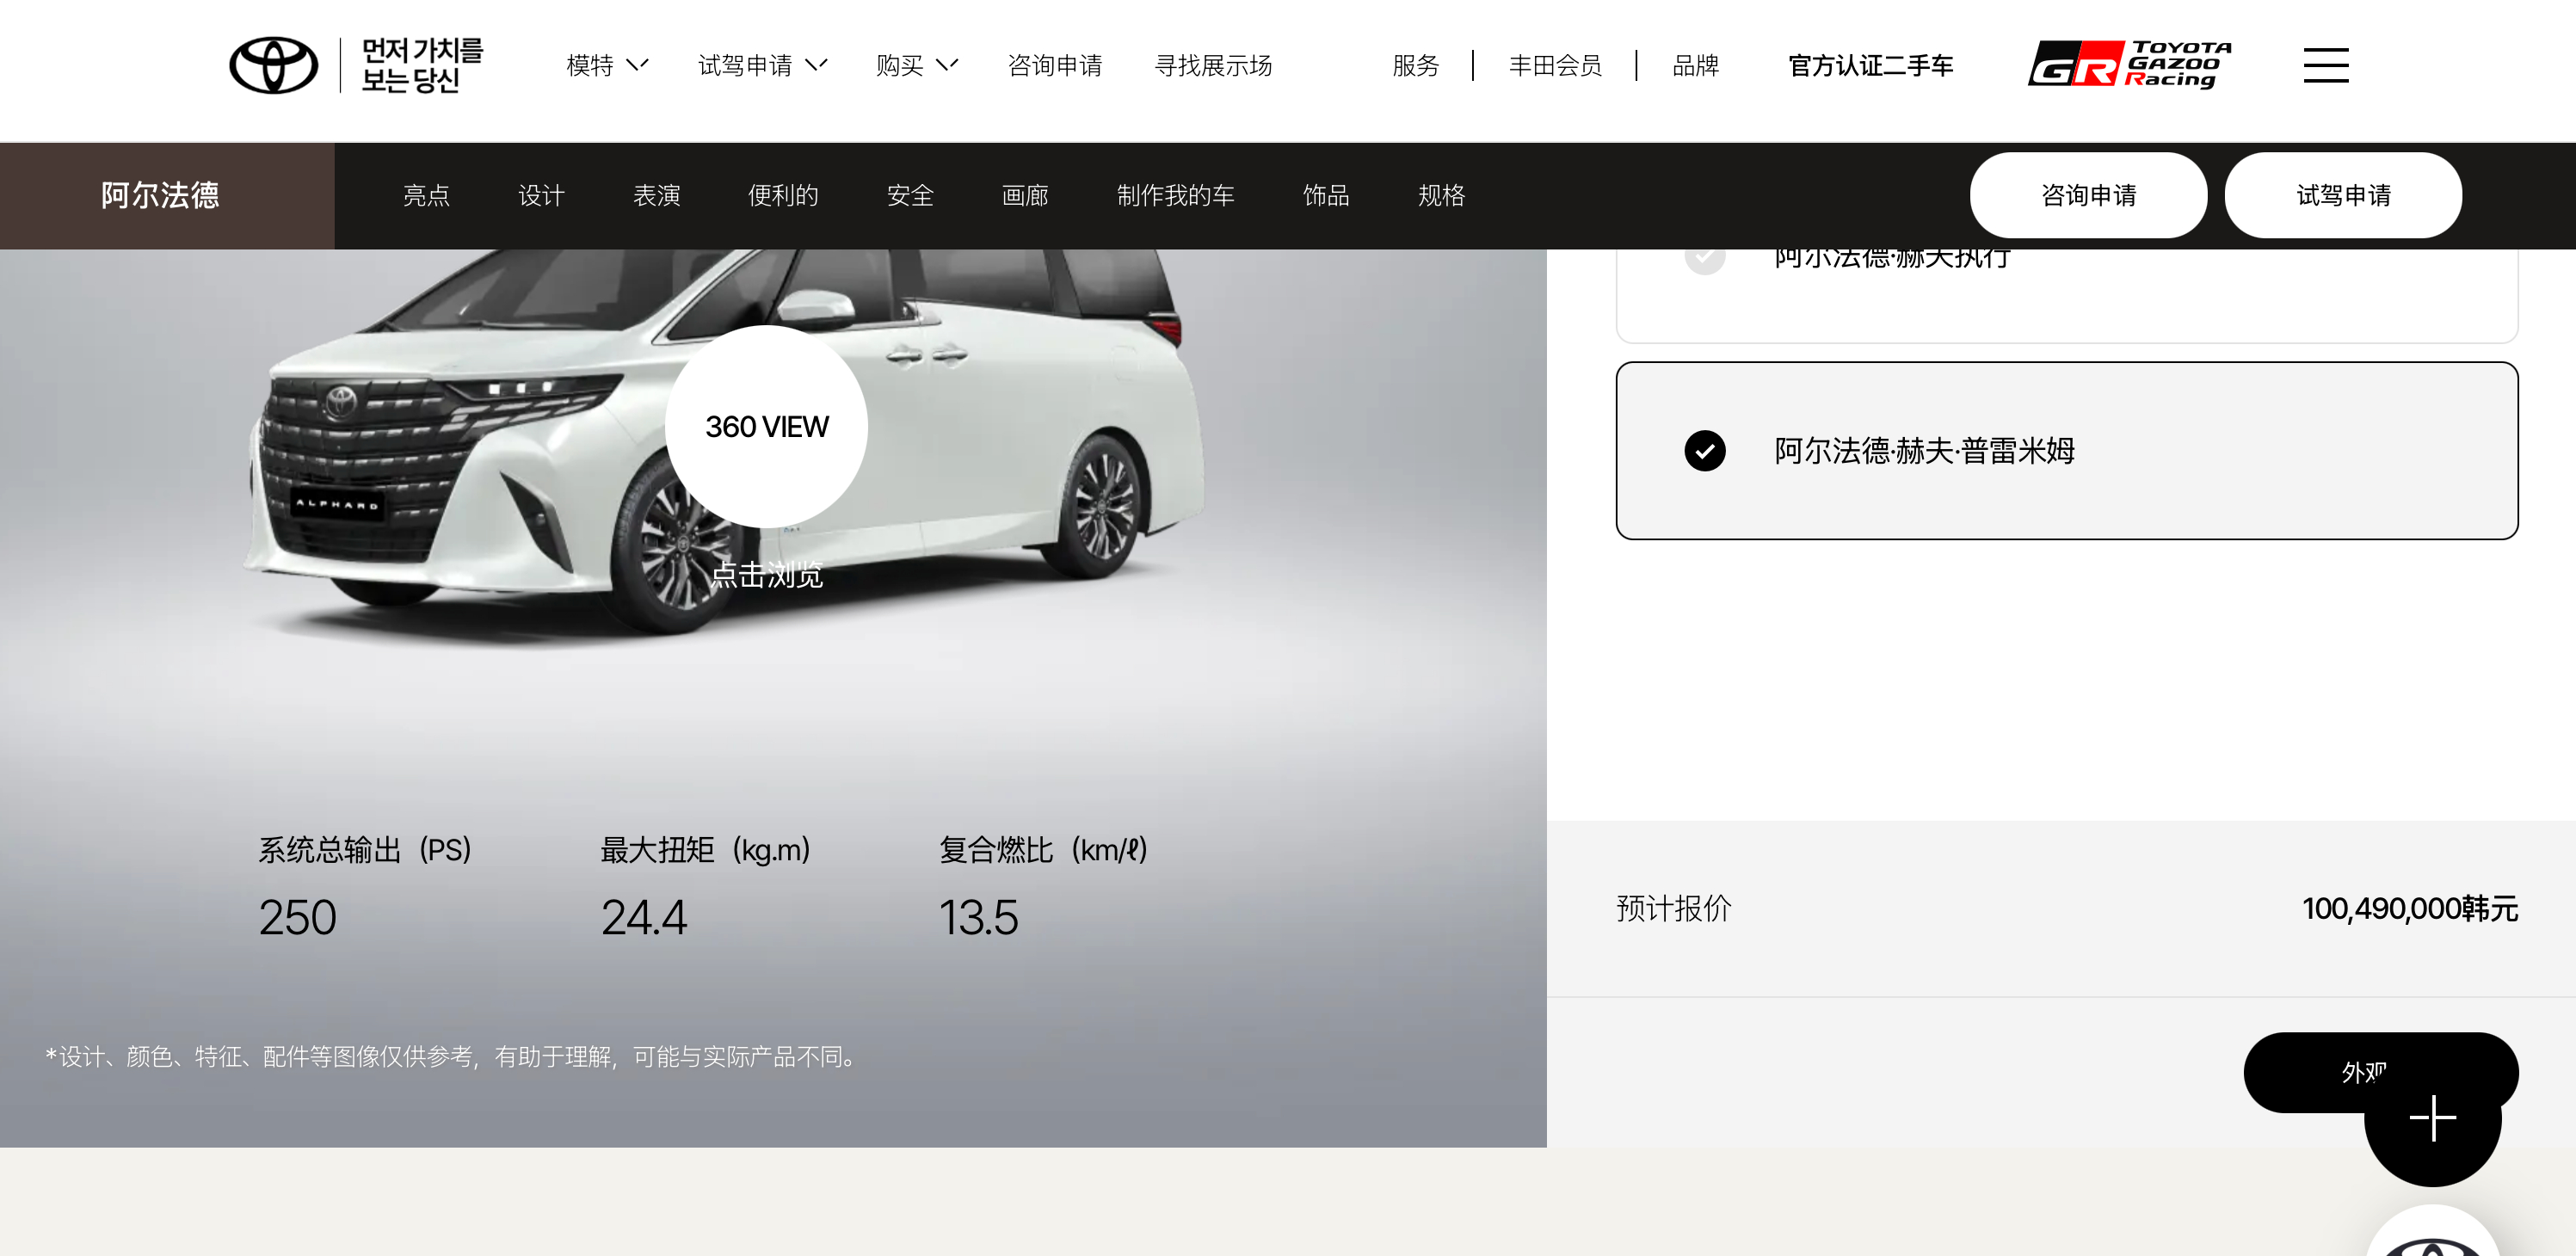Screen dimensions: 2576x1256
Task: Click the 寻找展示场 link
Action: [1212, 66]
